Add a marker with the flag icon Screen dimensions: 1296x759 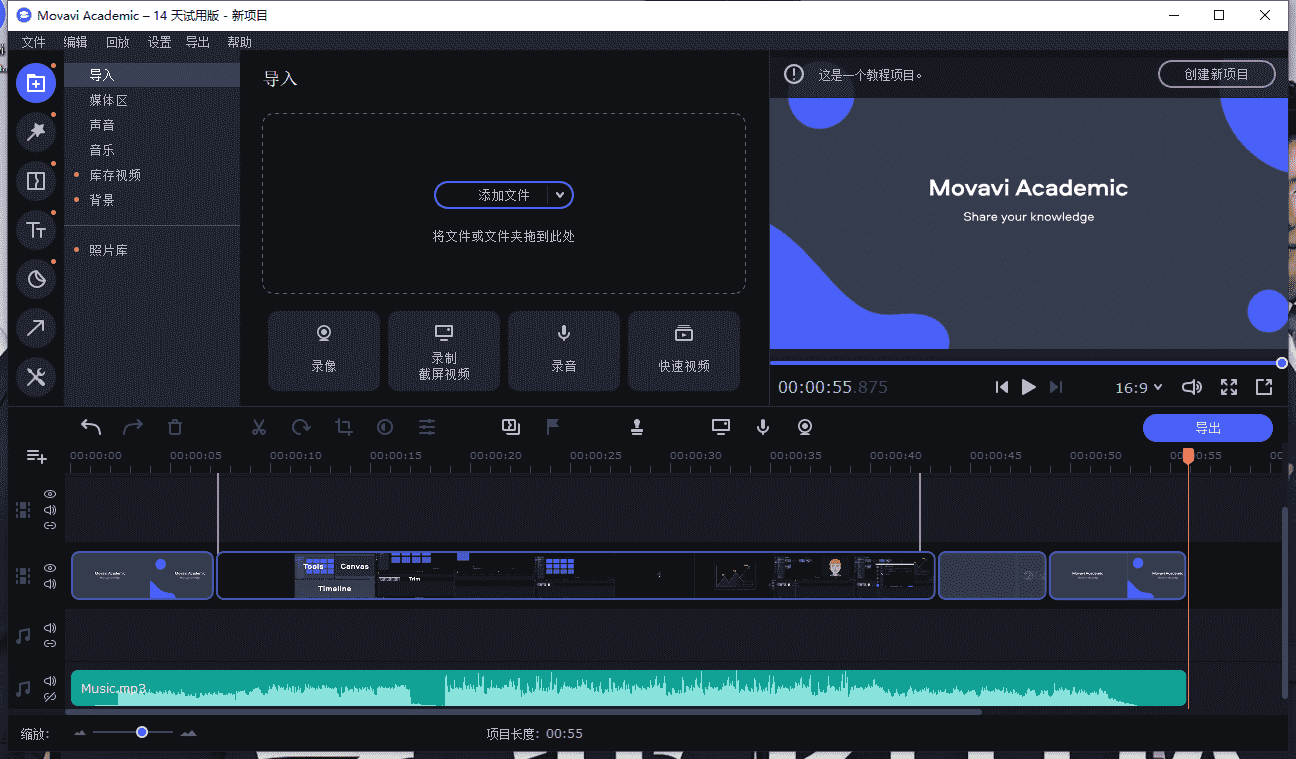point(553,427)
